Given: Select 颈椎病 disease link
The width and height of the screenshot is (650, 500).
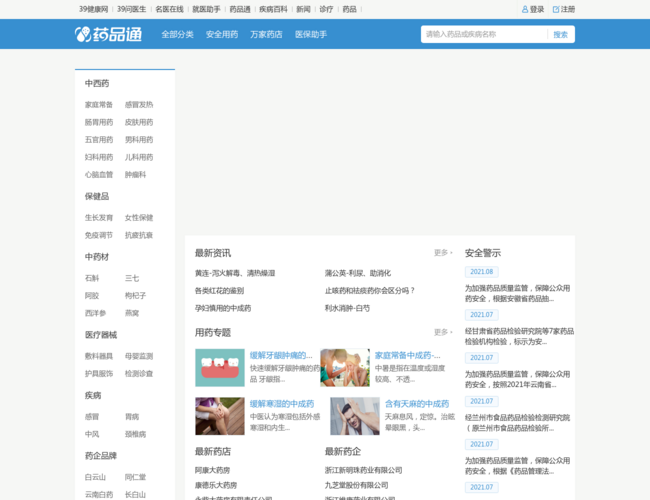Looking at the screenshot, I should tap(136, 434).
